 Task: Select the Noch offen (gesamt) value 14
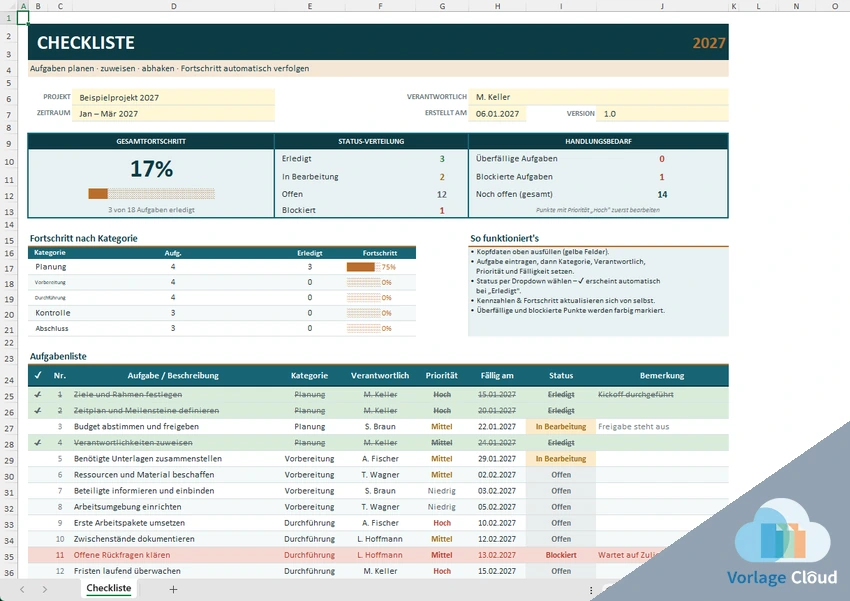662,195
